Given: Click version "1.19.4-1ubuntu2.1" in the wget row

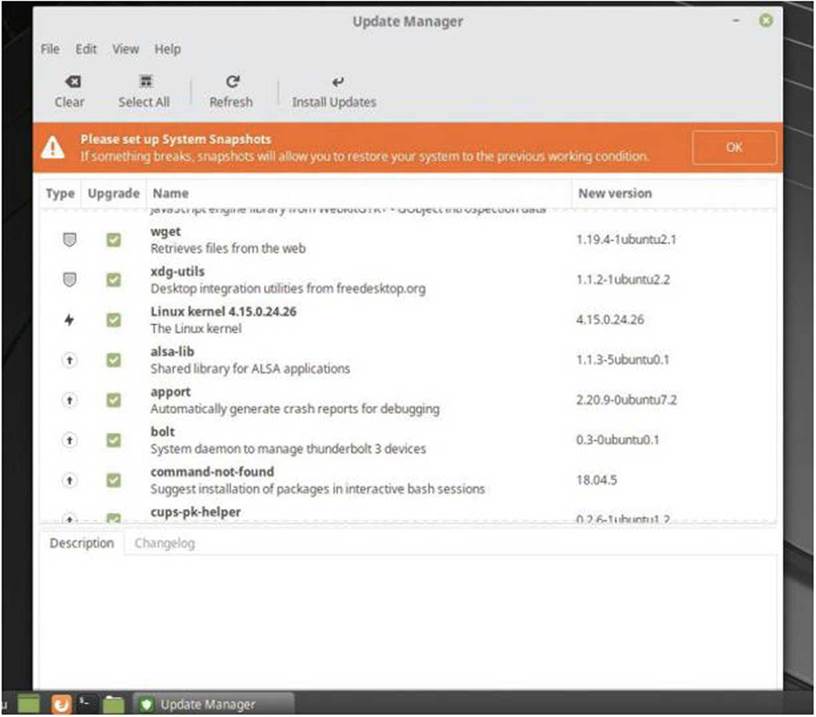Looking at the screenshot, I should [x=626, y=240].
